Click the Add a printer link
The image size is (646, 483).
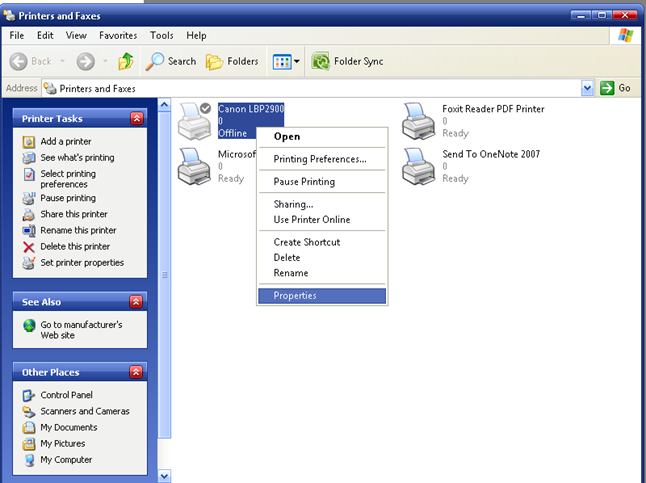[66, 141]
